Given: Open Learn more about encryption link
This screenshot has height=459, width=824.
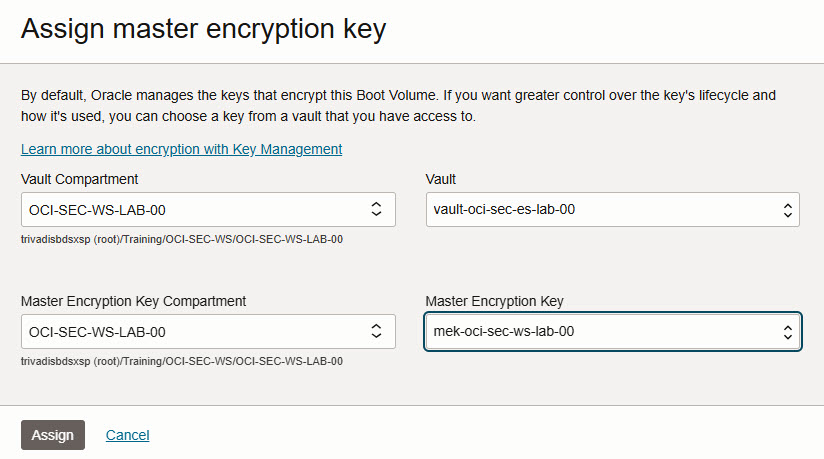Looking at the screenshot, I should point(181,149).
